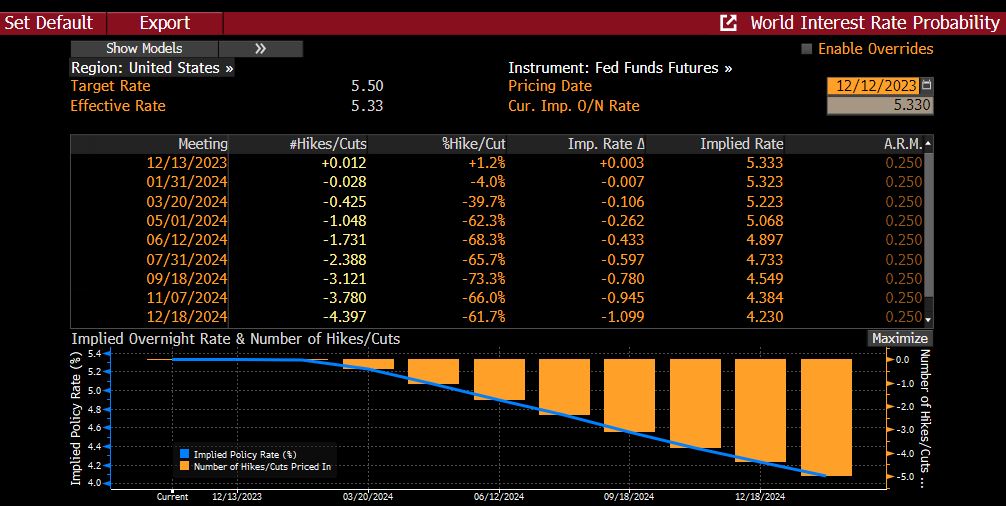Click the pop-out icon beside World Interest Rate Probability
Screen dimensions: 1006x506
click(x=729, y=22)
